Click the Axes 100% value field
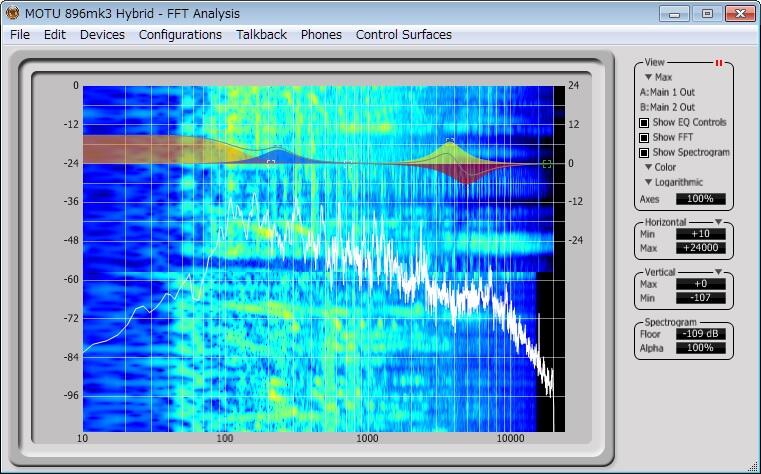The width and height of the screenshot is (761, 474). point(701,199)
